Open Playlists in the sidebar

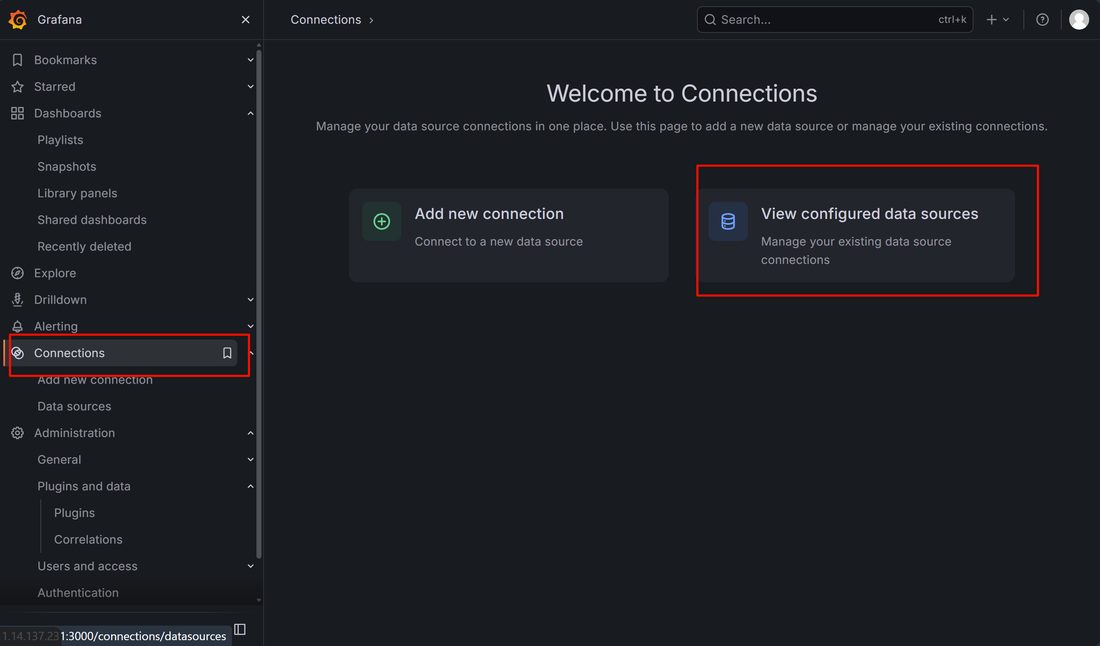(60, 140)
